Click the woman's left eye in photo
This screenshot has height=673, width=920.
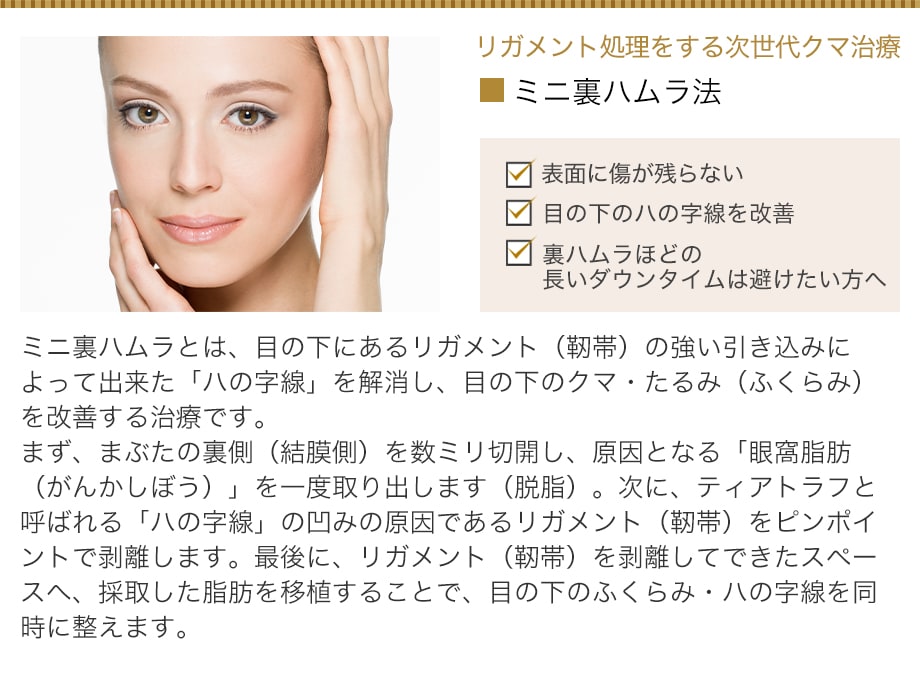248,117
